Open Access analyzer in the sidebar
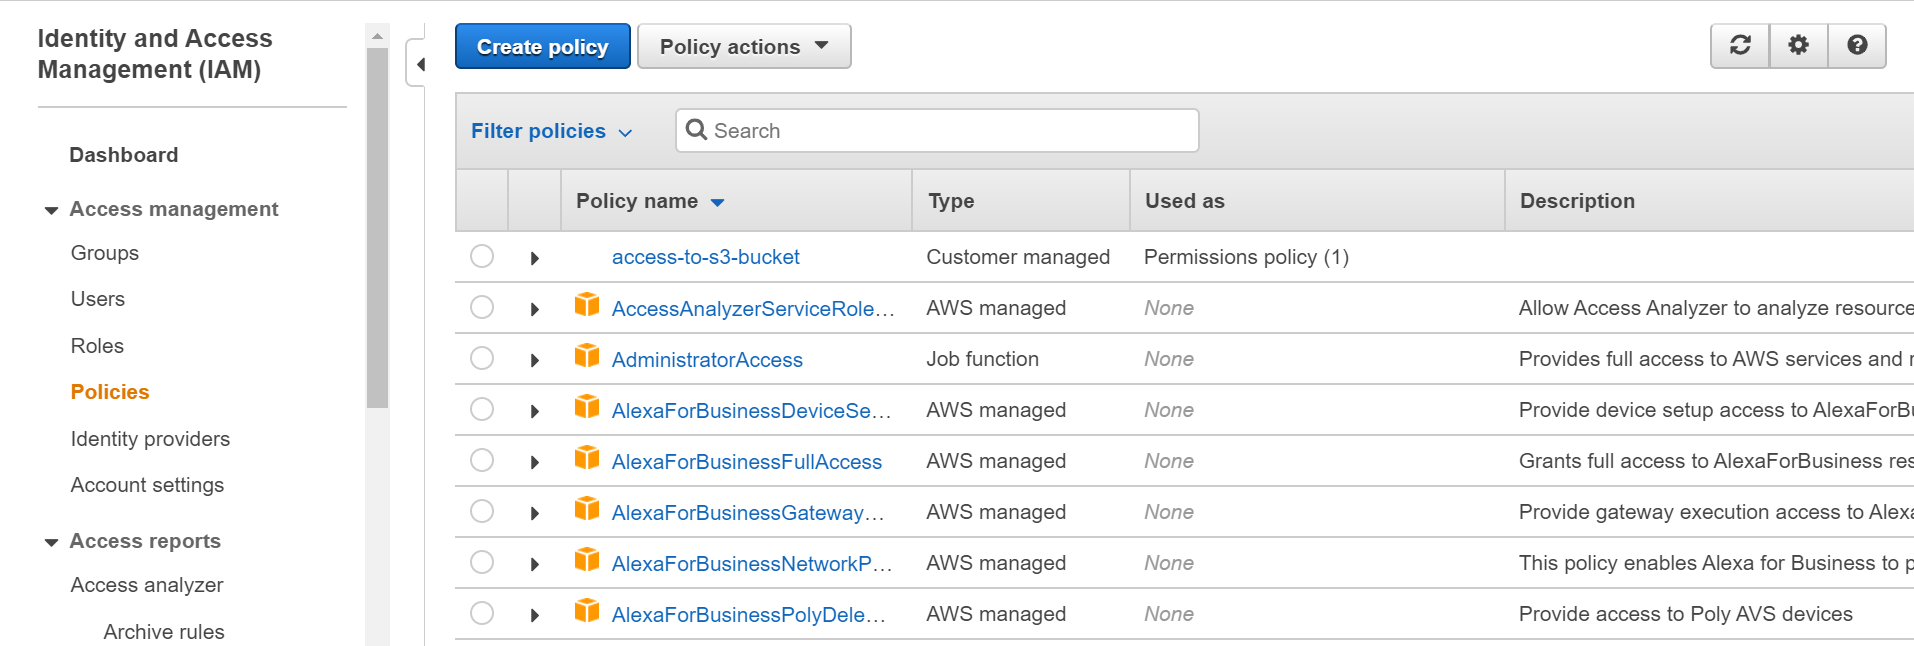 (147, 585)
